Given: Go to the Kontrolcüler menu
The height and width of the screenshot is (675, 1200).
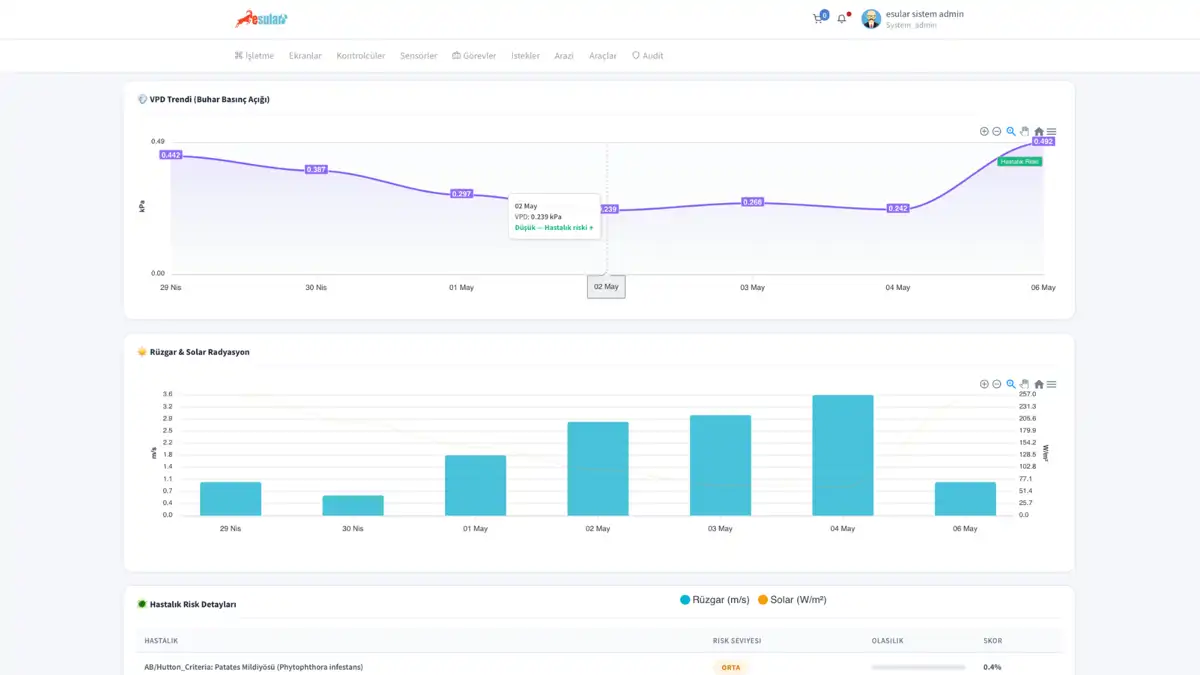Looking at the screenshot, I should pyautogui.click(x=361, y=56).
